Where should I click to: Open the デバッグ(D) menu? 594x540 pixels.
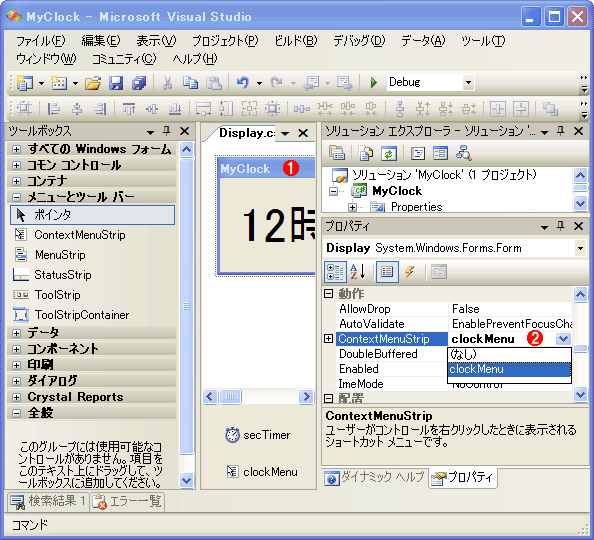coord(359,41)
